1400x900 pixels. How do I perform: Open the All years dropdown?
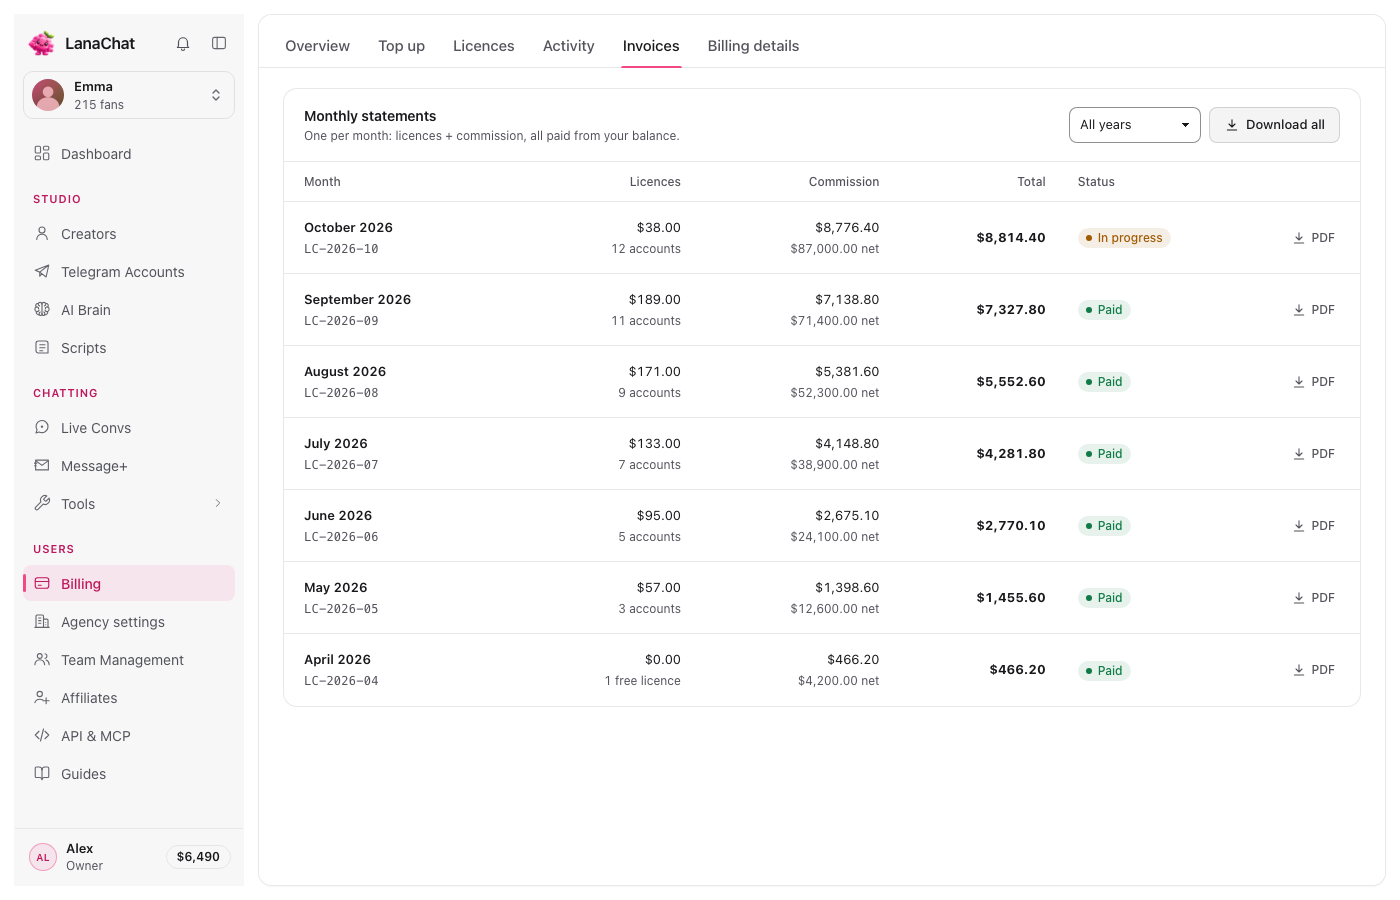[1135, 125]
